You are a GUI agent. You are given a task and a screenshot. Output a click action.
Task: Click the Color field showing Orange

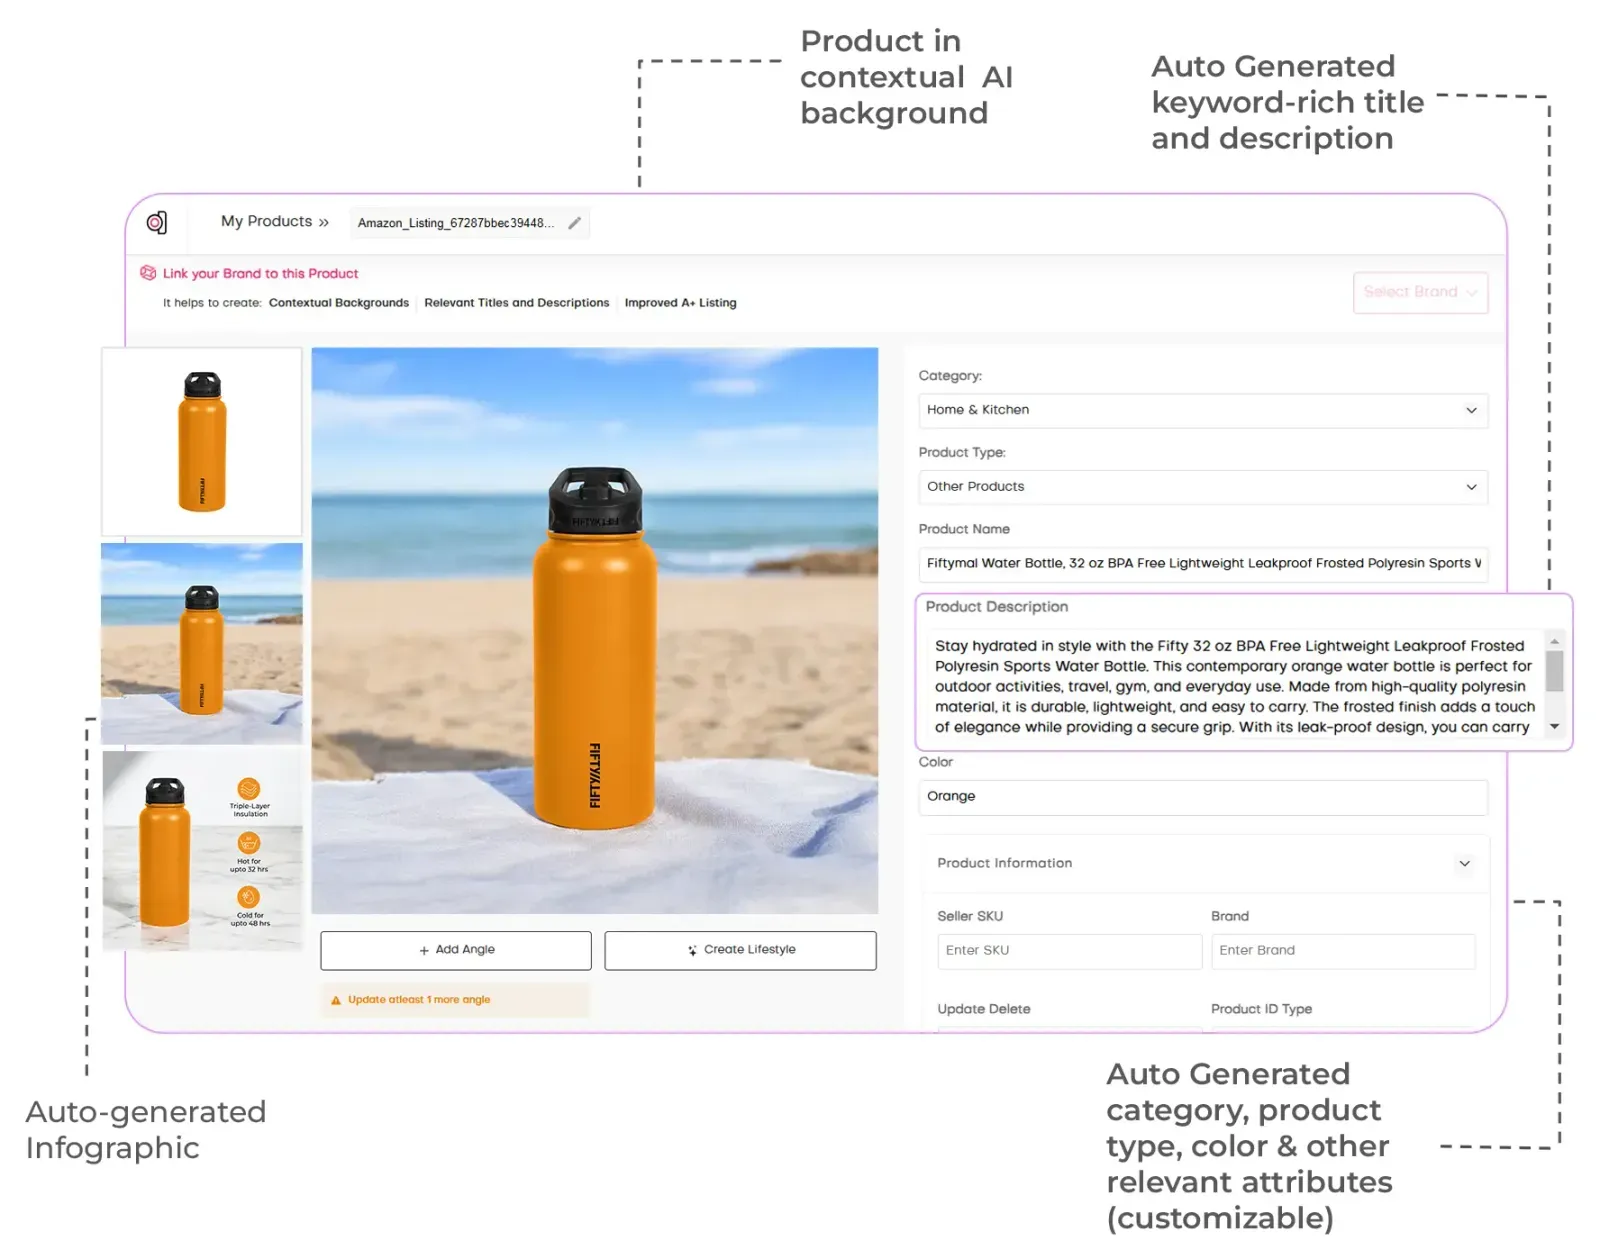pos(1203,797)
